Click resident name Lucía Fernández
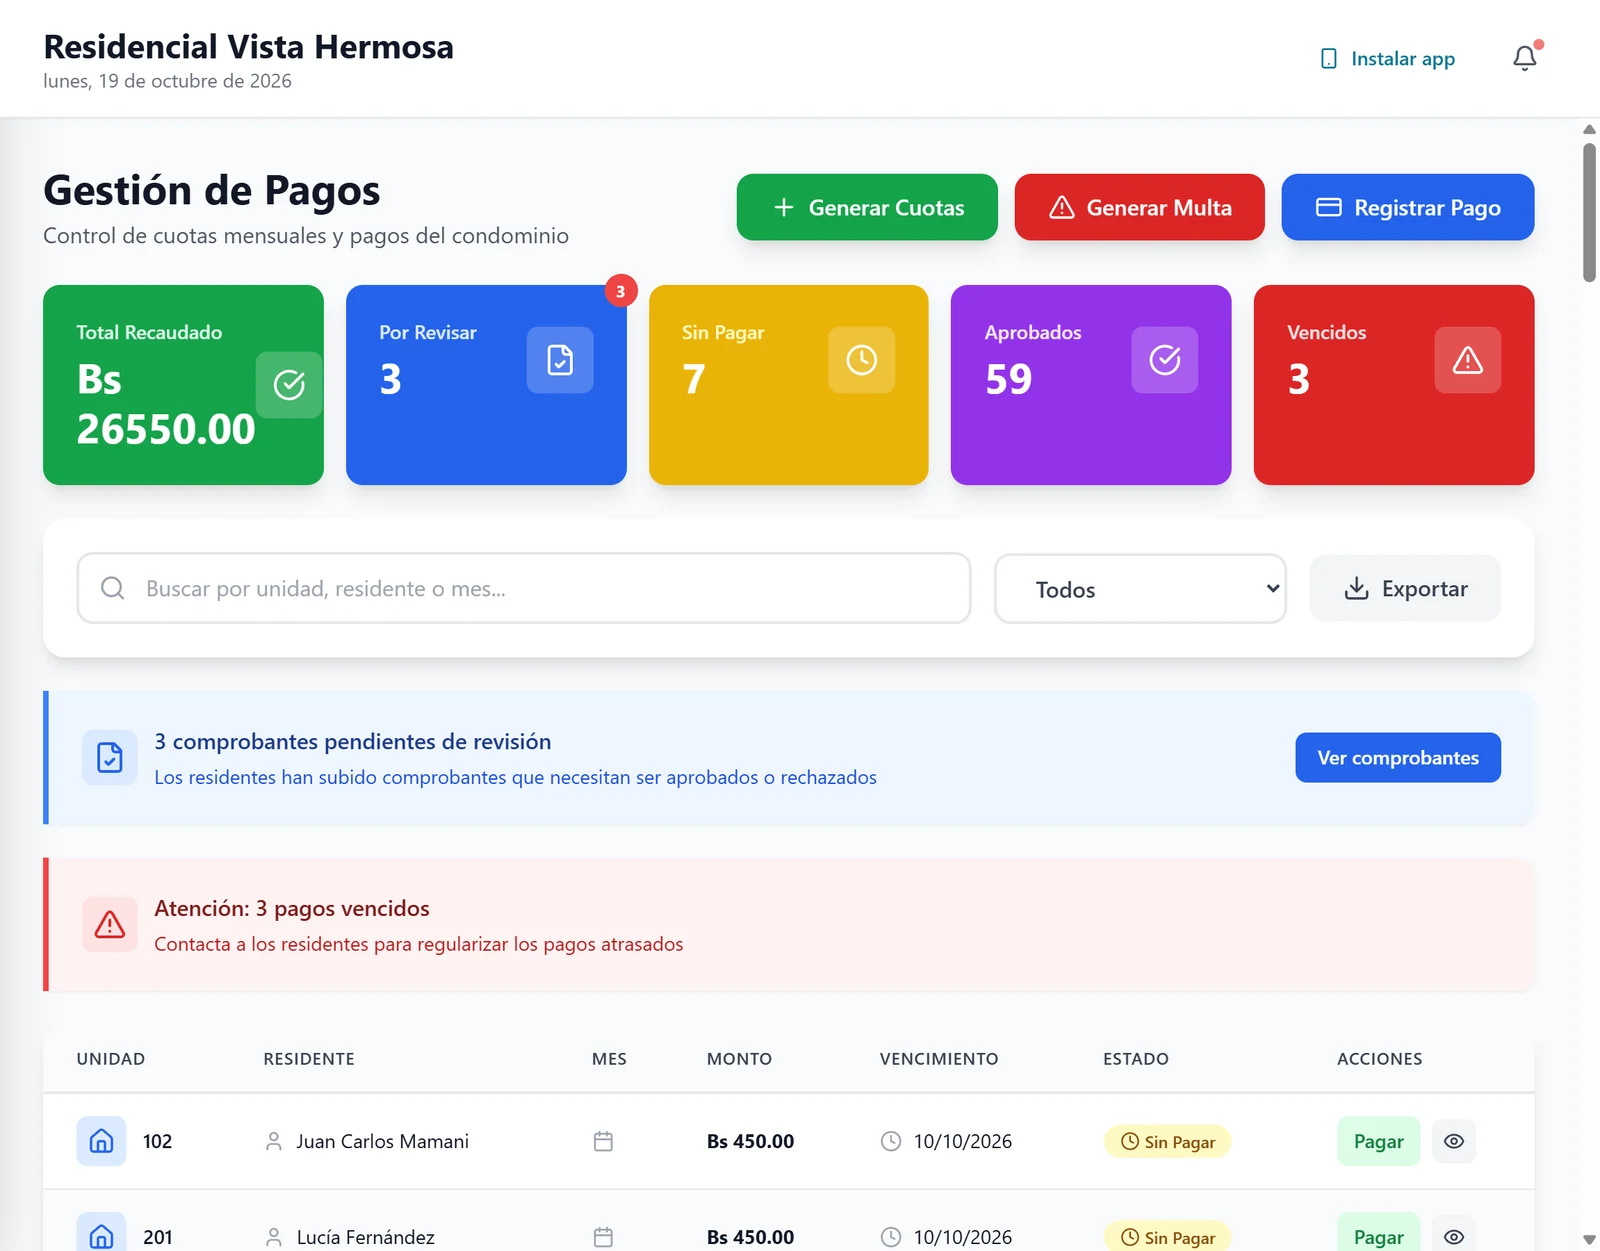This screenshot has height=1251, width=1600. pyautogui.click(x=366, y=1237)
